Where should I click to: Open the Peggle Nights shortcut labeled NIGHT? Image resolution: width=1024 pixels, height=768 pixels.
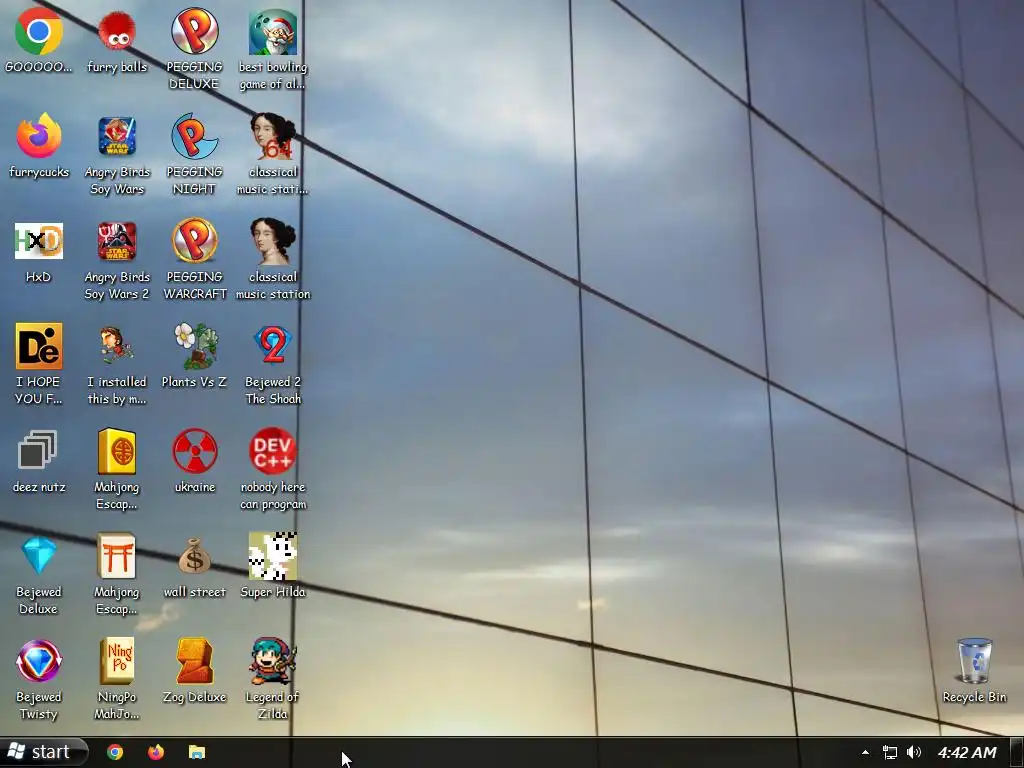pos(195,136)
